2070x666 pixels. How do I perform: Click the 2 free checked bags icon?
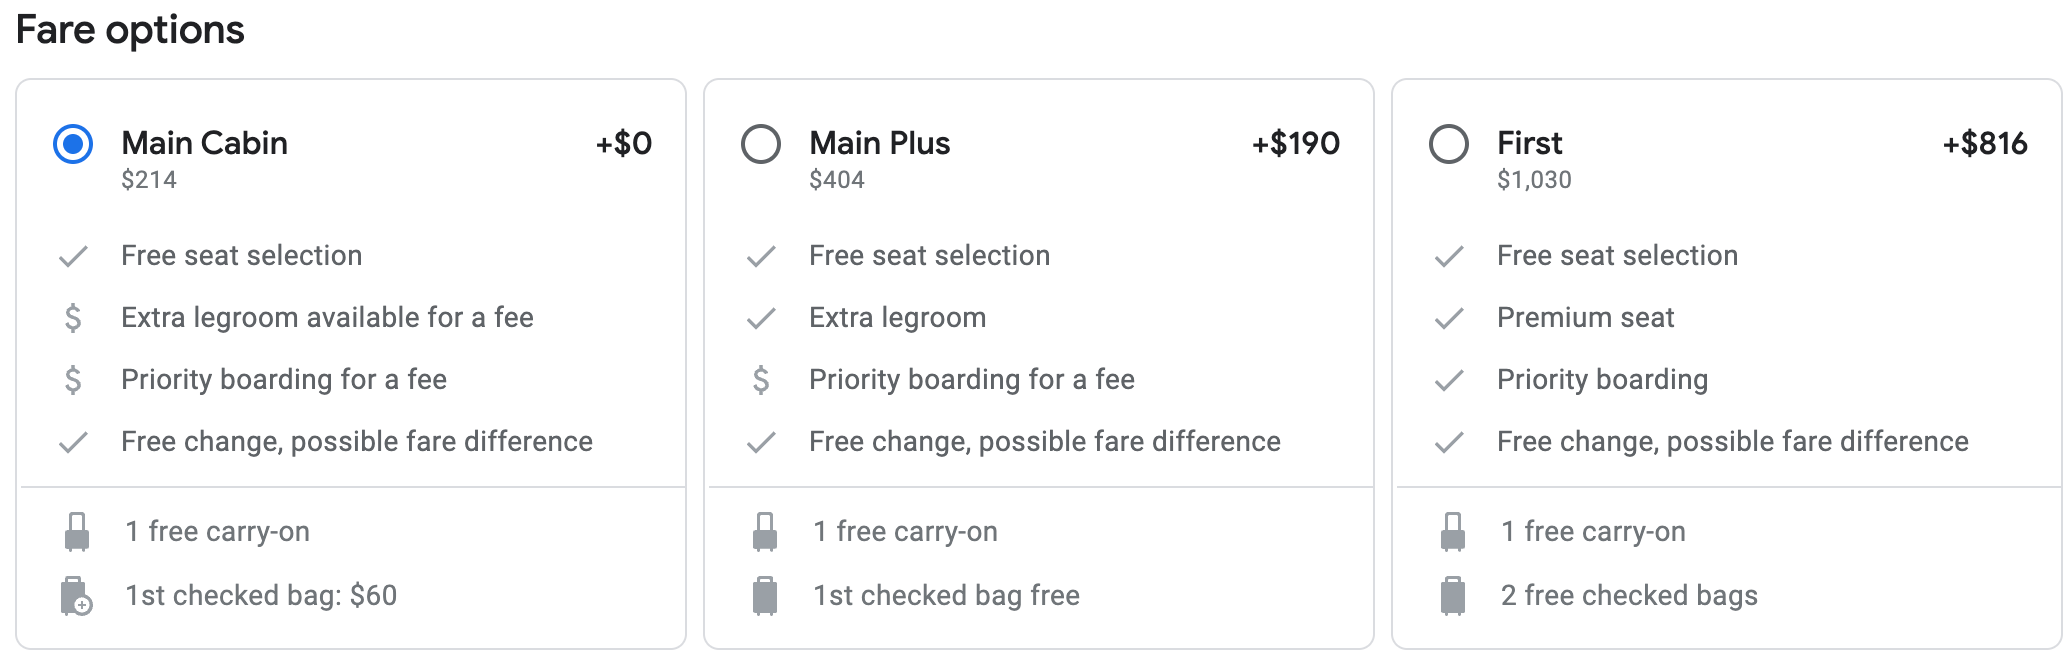coord(1453,596)
